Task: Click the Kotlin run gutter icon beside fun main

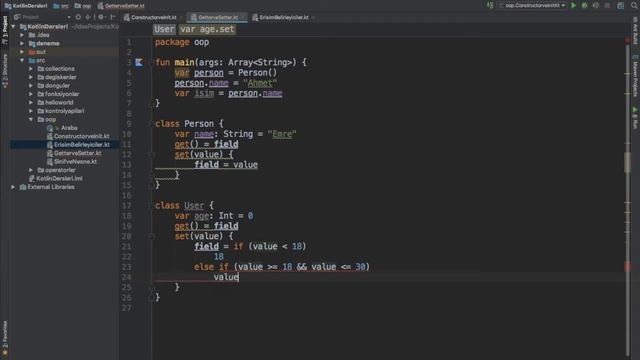Action: pos(139,62)
